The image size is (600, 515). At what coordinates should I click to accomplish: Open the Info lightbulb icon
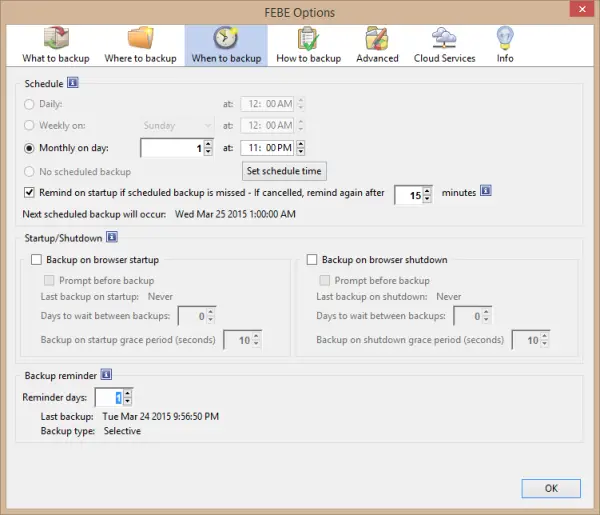point(505,38)
